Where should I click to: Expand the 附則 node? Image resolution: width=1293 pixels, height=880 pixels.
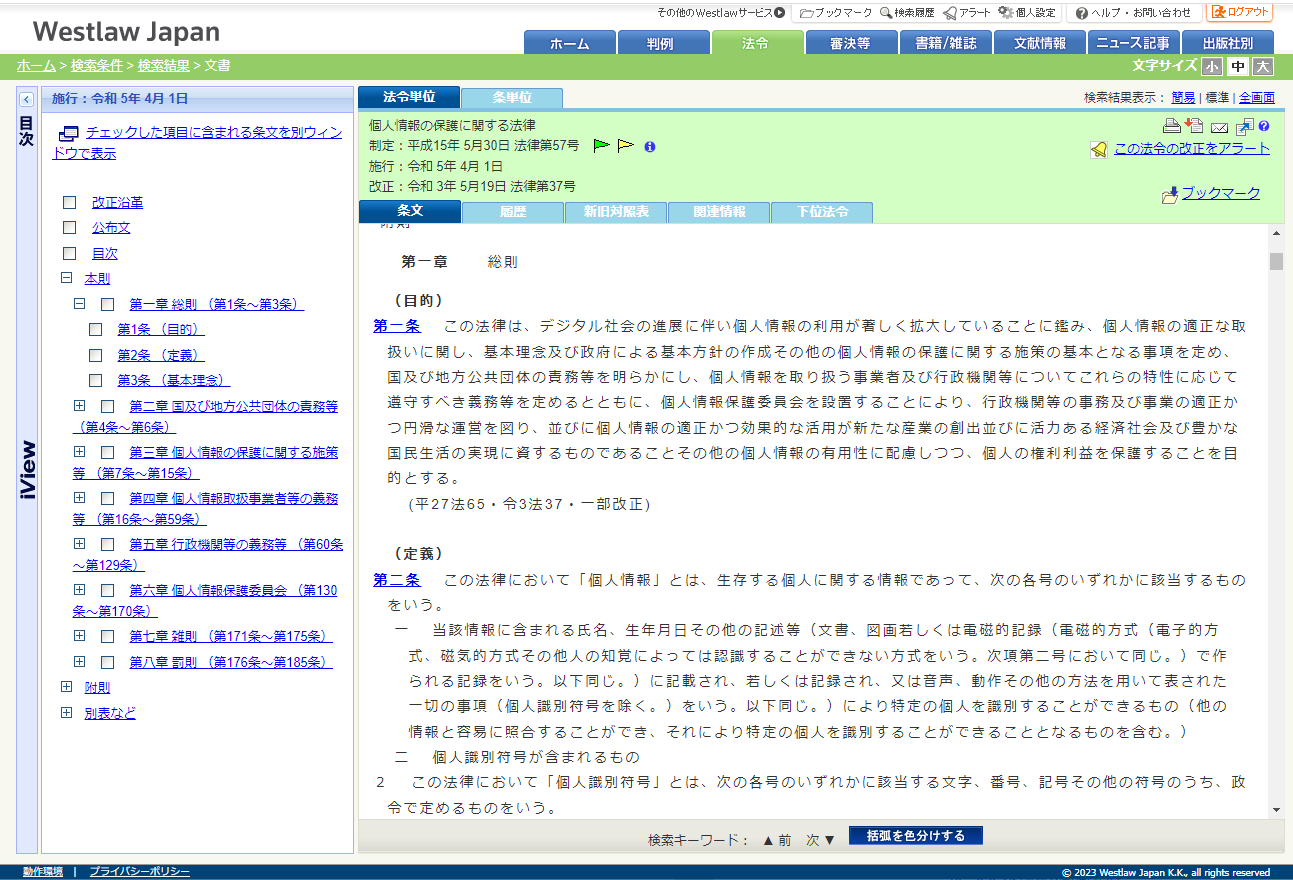[x=67, y=687]
